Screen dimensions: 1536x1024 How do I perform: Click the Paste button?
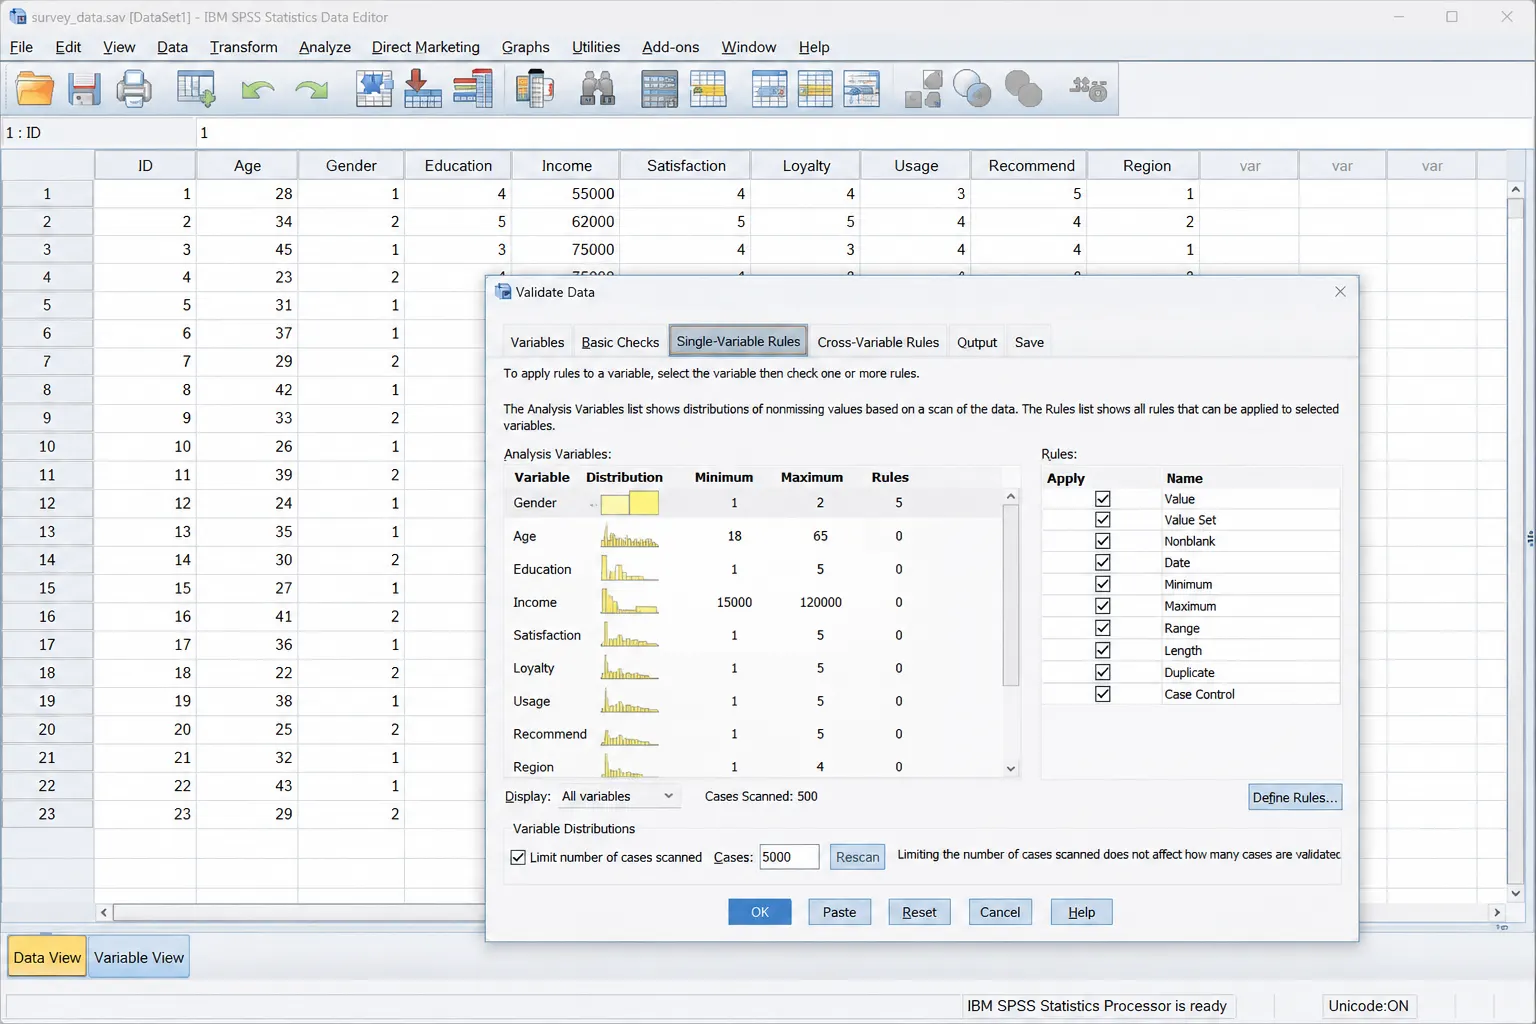point(839,912)
